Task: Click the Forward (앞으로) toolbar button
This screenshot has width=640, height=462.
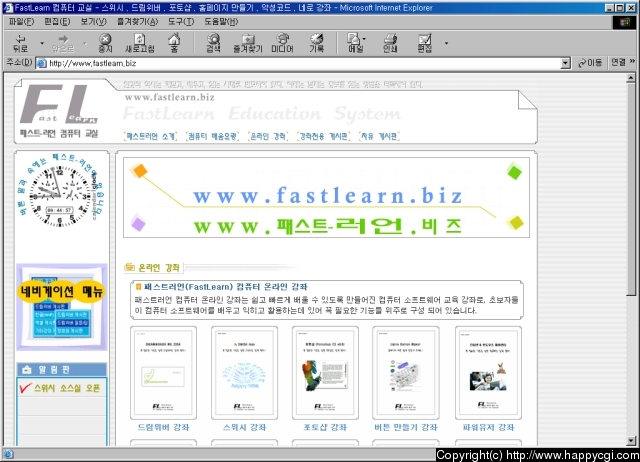Action: pyautogui.click(x=63, y=43)
